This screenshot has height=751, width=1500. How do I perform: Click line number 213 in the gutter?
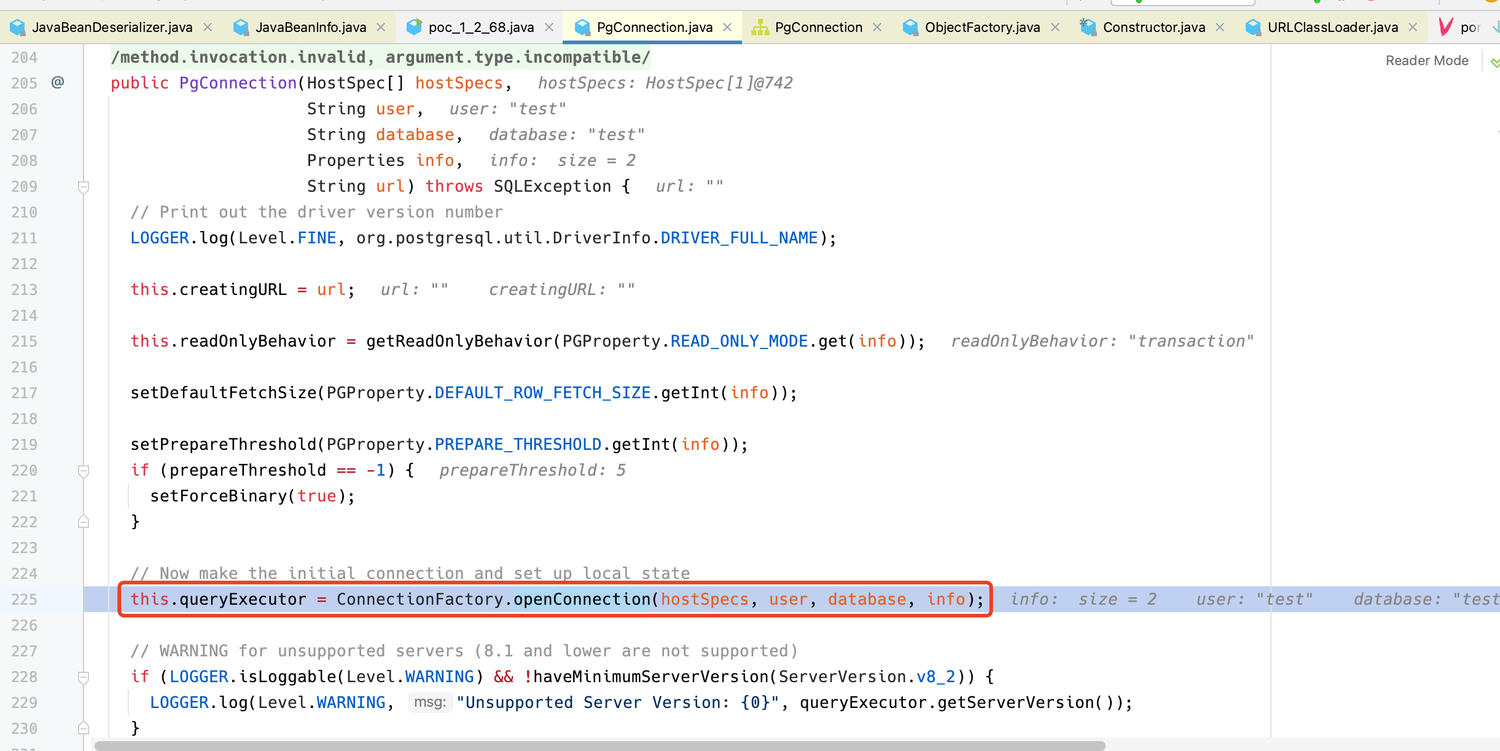pyautogui.click(x=23, y=289)
